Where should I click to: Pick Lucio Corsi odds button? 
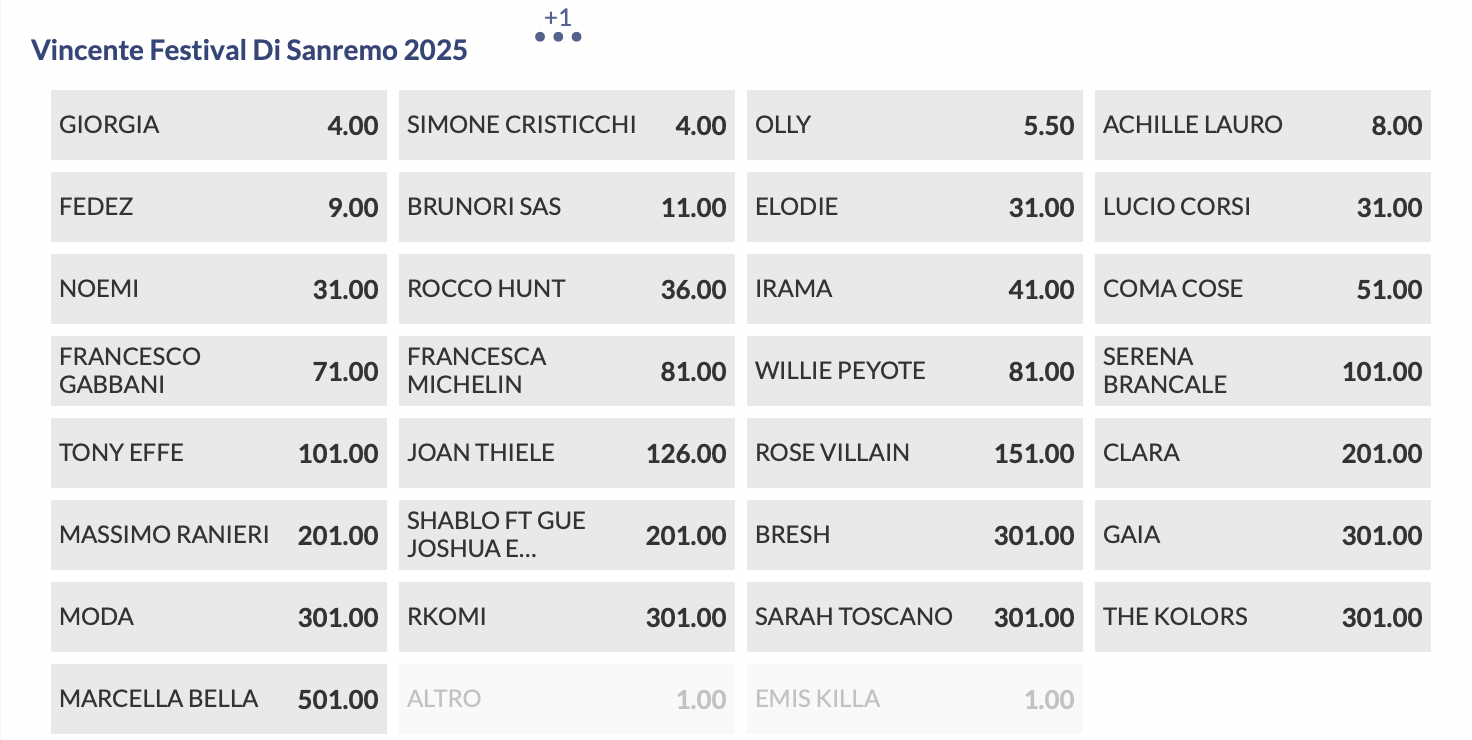(x=1262, y=207)
